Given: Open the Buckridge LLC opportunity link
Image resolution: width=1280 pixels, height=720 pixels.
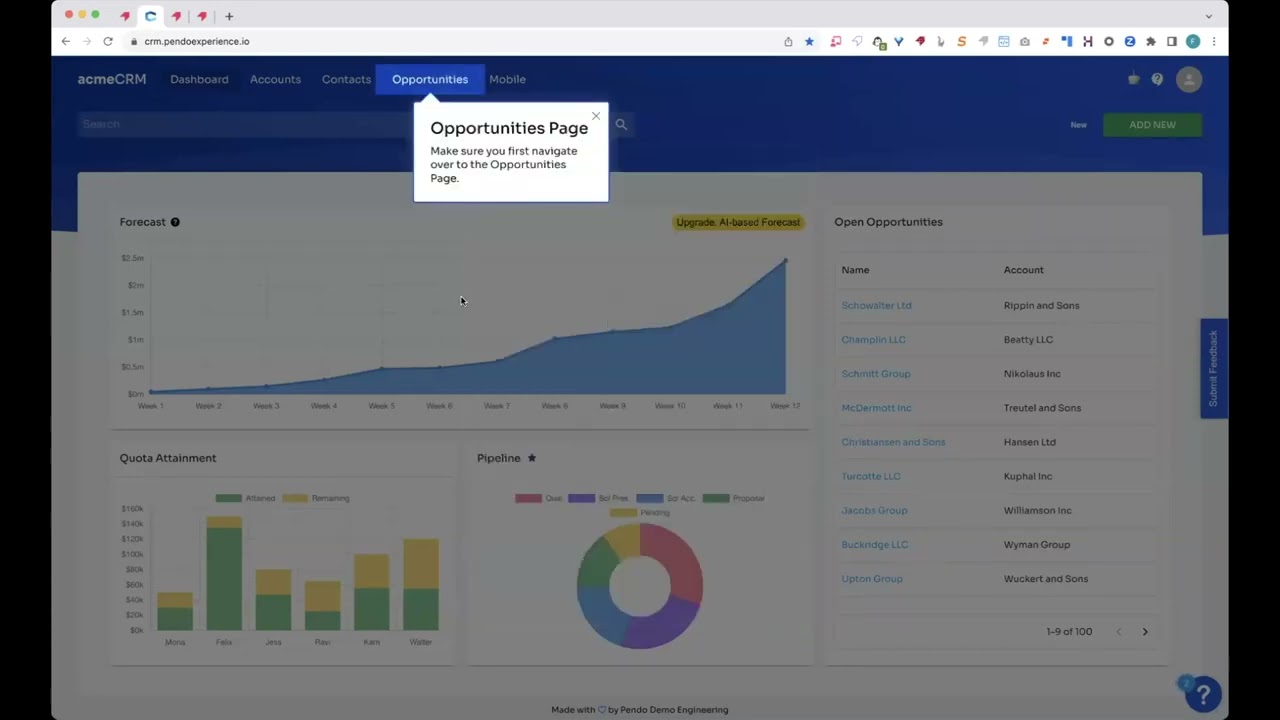Looking at the screenshot, I should click(x=874, y=545).
